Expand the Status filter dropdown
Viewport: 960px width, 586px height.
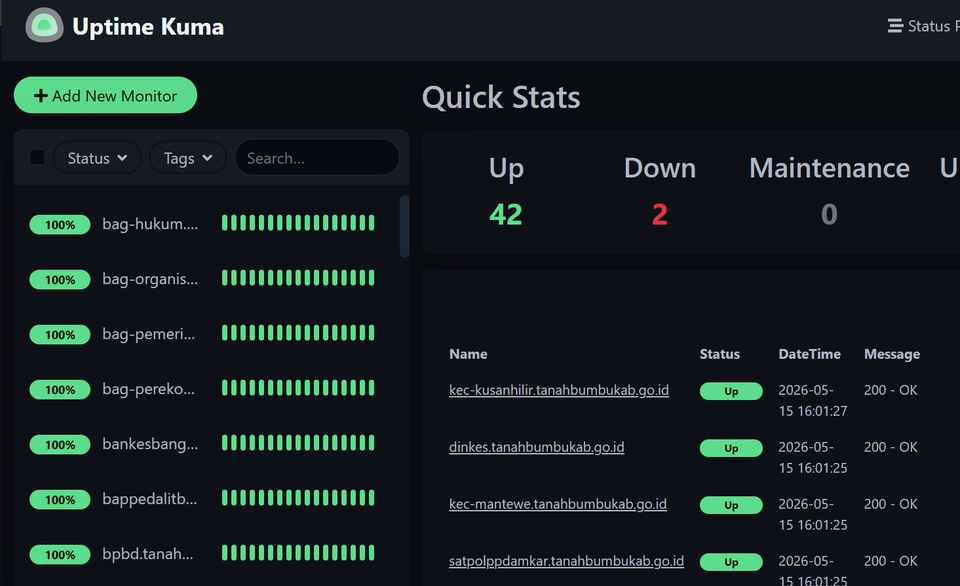click(x=97, y=158)
